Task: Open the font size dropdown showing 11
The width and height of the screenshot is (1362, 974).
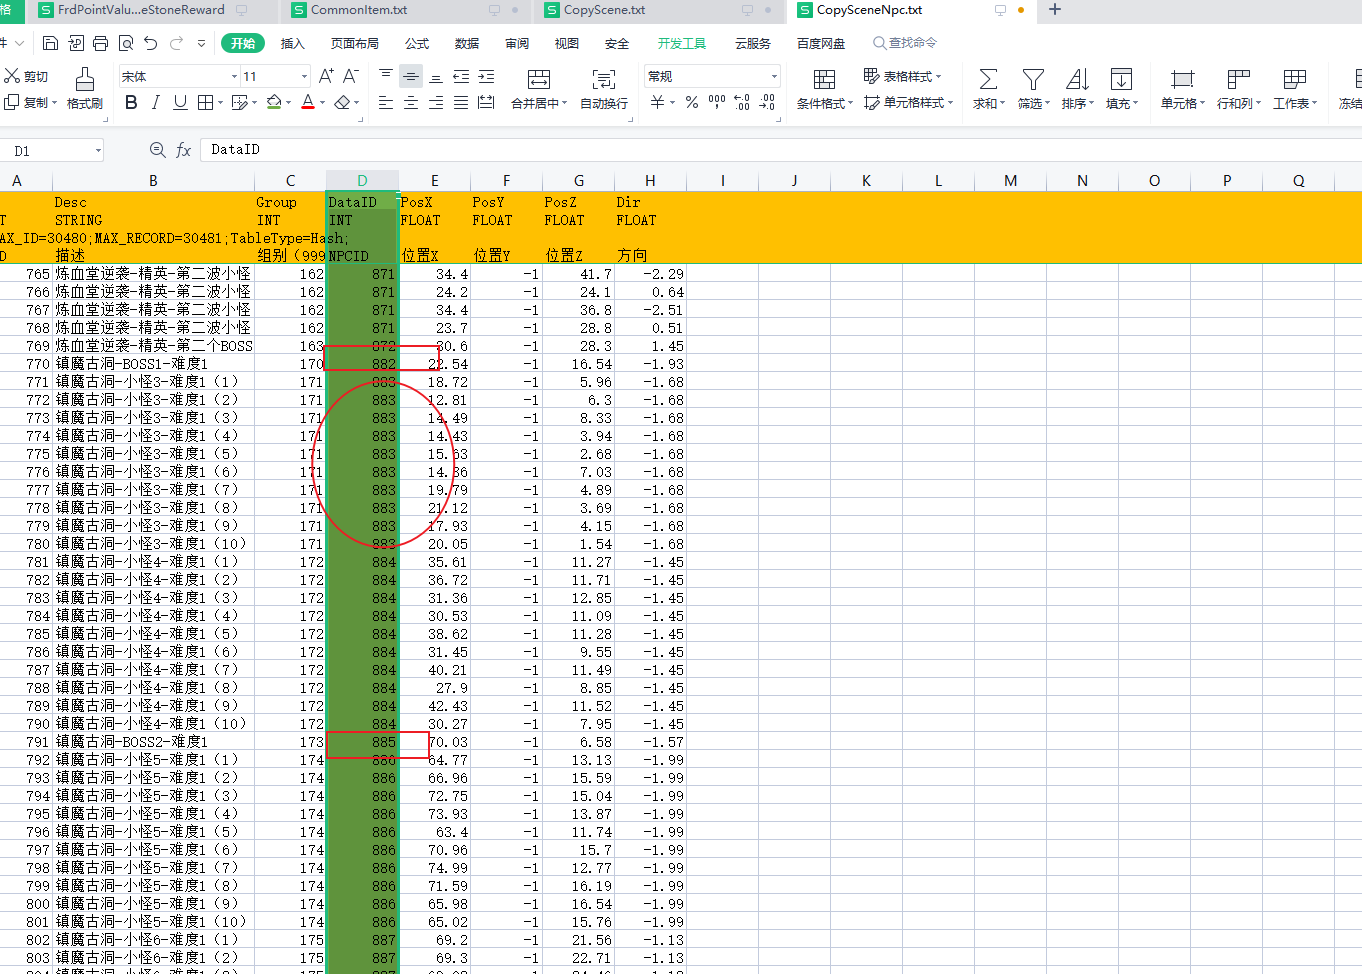Action: click(x=304, y=76)
